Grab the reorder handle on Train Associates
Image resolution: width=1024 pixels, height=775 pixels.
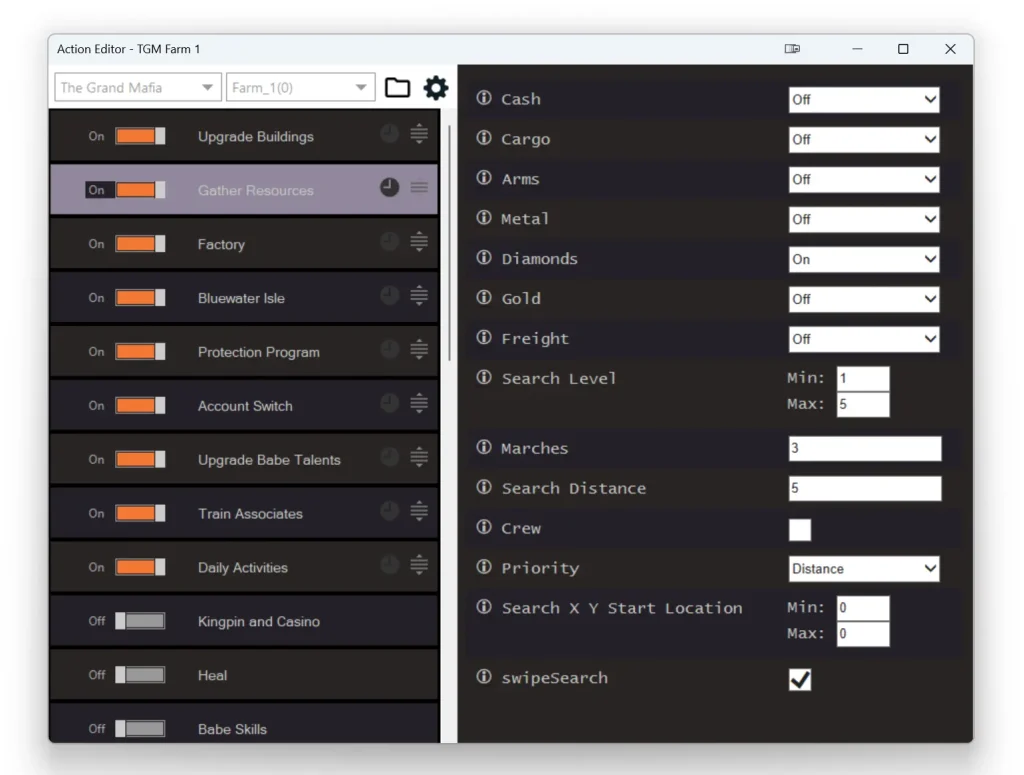tap(419, 511)
